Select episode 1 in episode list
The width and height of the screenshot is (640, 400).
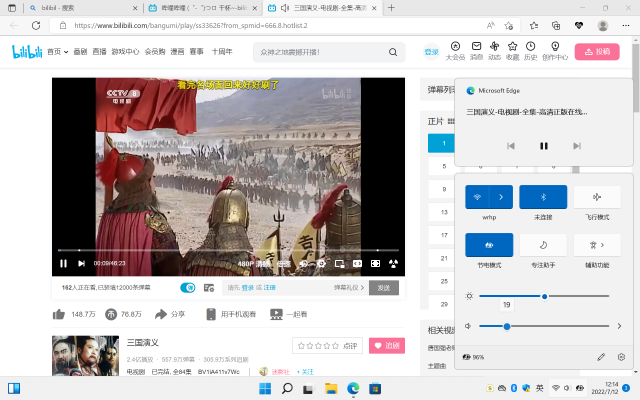441,143
